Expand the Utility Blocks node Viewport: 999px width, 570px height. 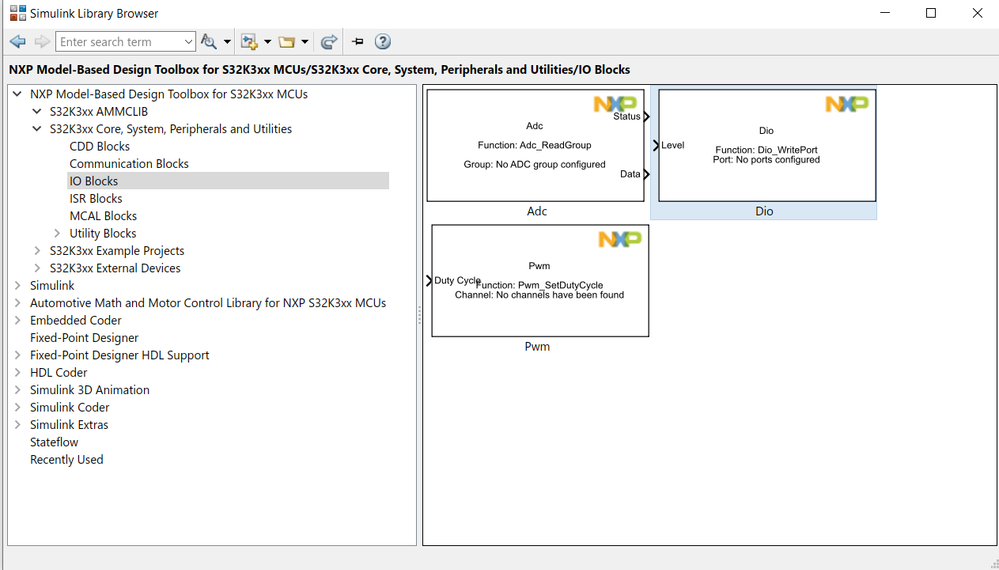[x=57, y=234]
